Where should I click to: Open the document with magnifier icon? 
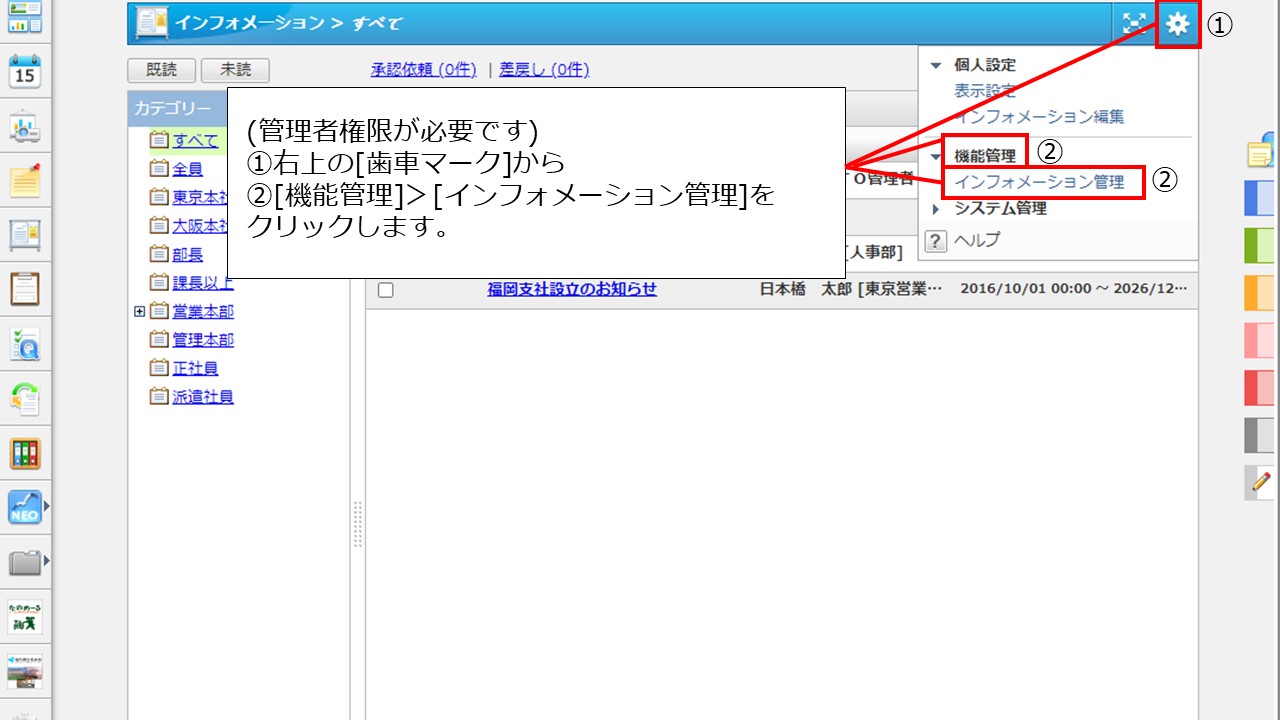click(25, 345)
